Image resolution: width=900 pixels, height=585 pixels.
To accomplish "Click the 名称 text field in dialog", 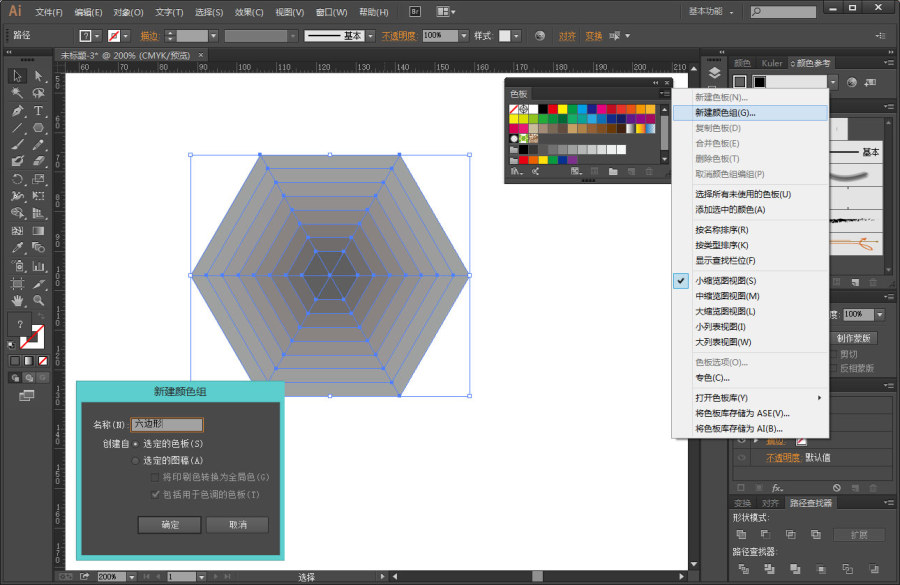I will pyautogui.click(x=167, y=424).
